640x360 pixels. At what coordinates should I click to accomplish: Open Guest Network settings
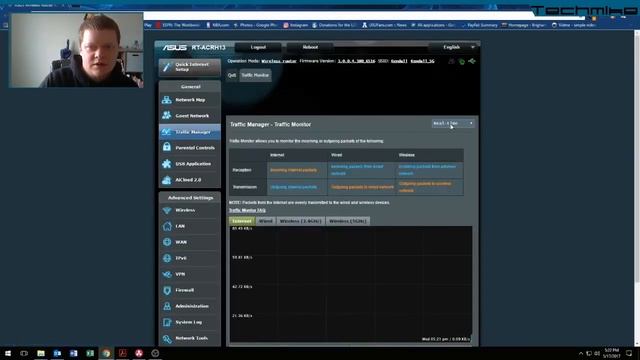pos(190,116)
